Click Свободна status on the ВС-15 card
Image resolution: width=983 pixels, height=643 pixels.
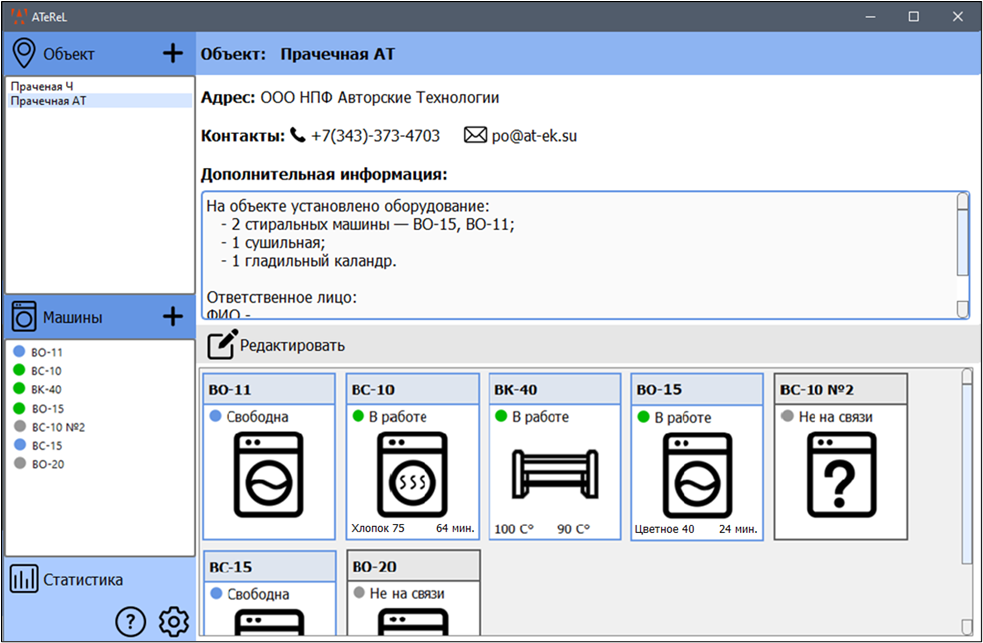point(258,594)
